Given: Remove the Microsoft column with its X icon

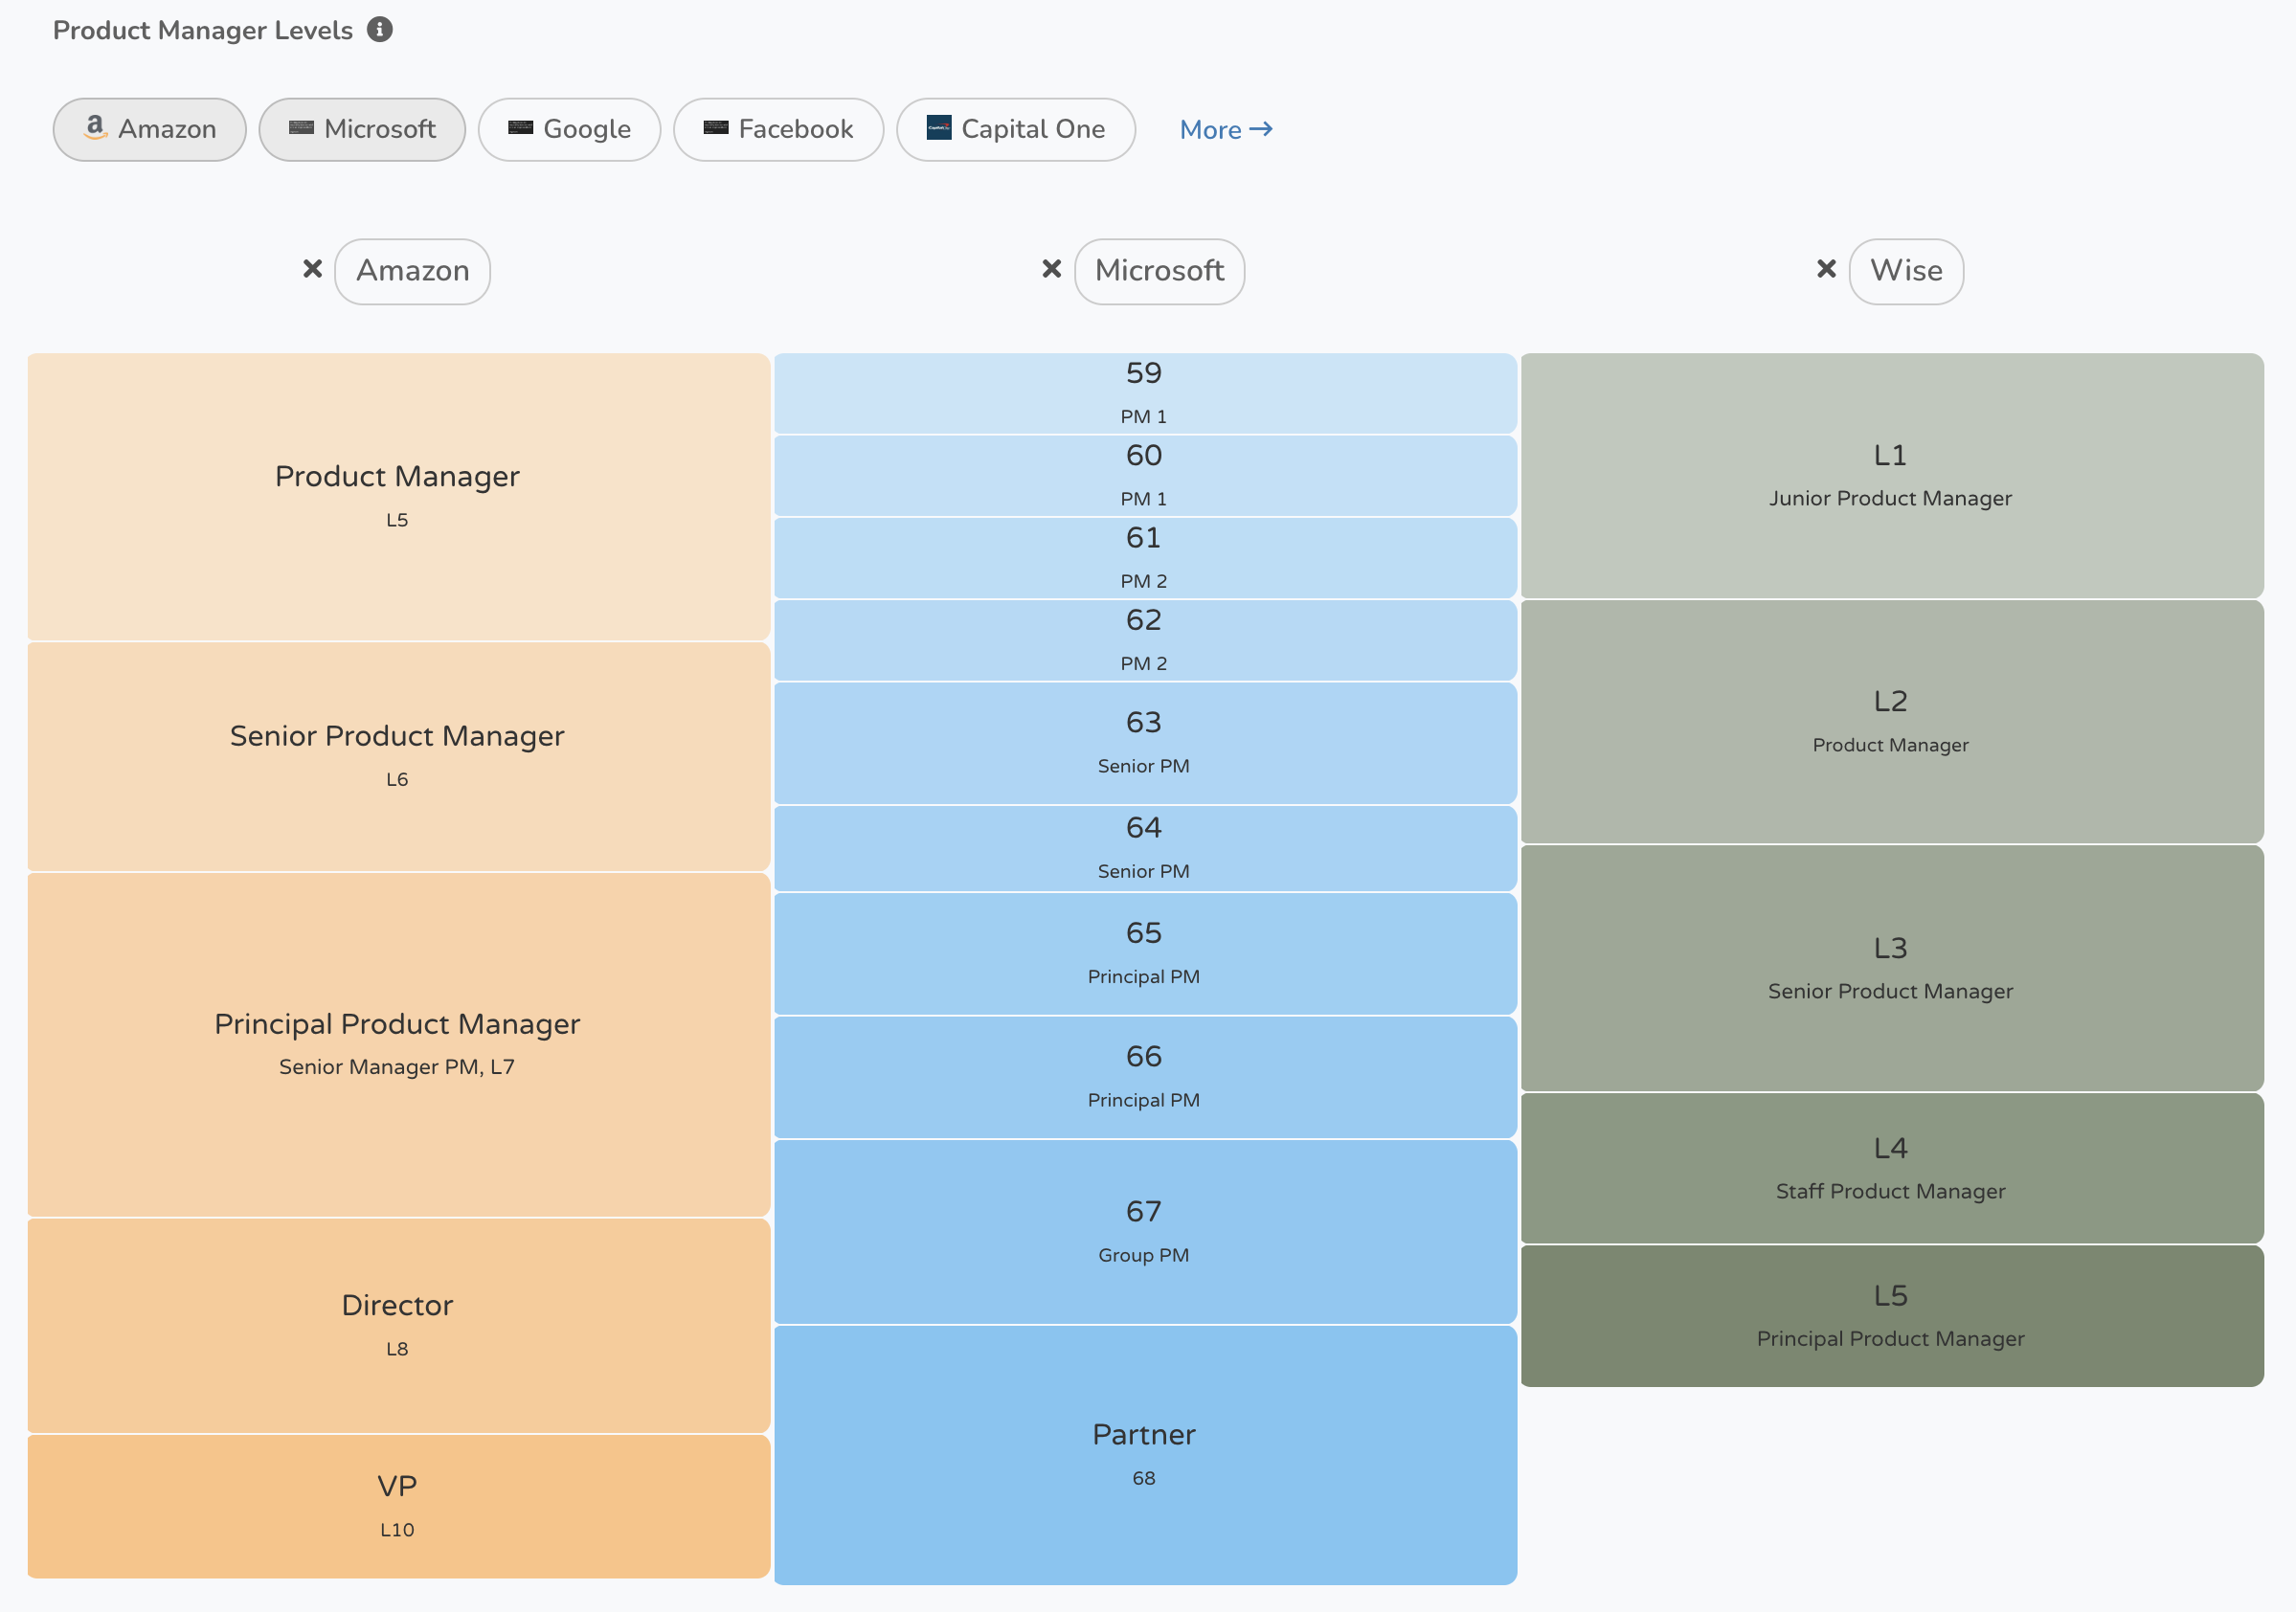Looking at the screenshot, I should click(1051, 269).
